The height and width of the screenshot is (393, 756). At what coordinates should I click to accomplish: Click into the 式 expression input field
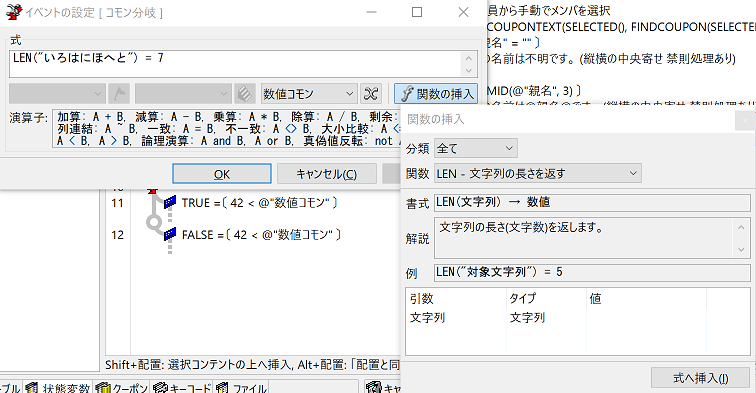235,64
